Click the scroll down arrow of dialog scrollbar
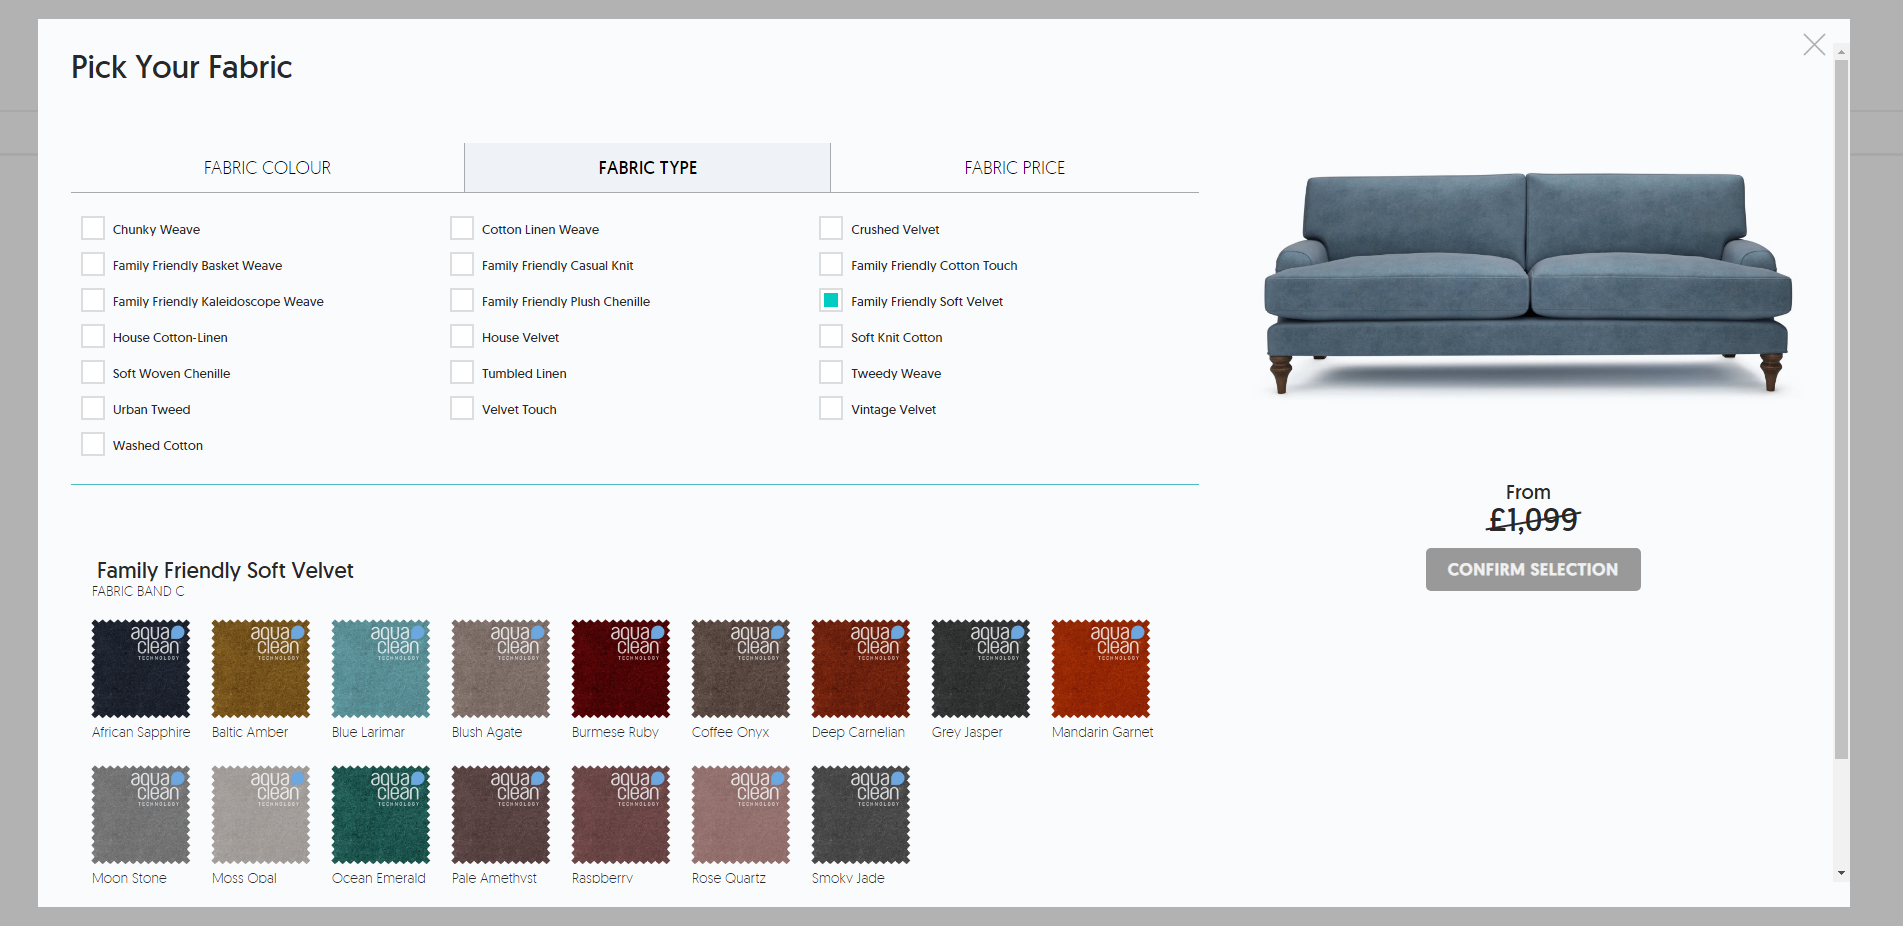Screen dimensions: 1903x926 tap(1841, 873)
